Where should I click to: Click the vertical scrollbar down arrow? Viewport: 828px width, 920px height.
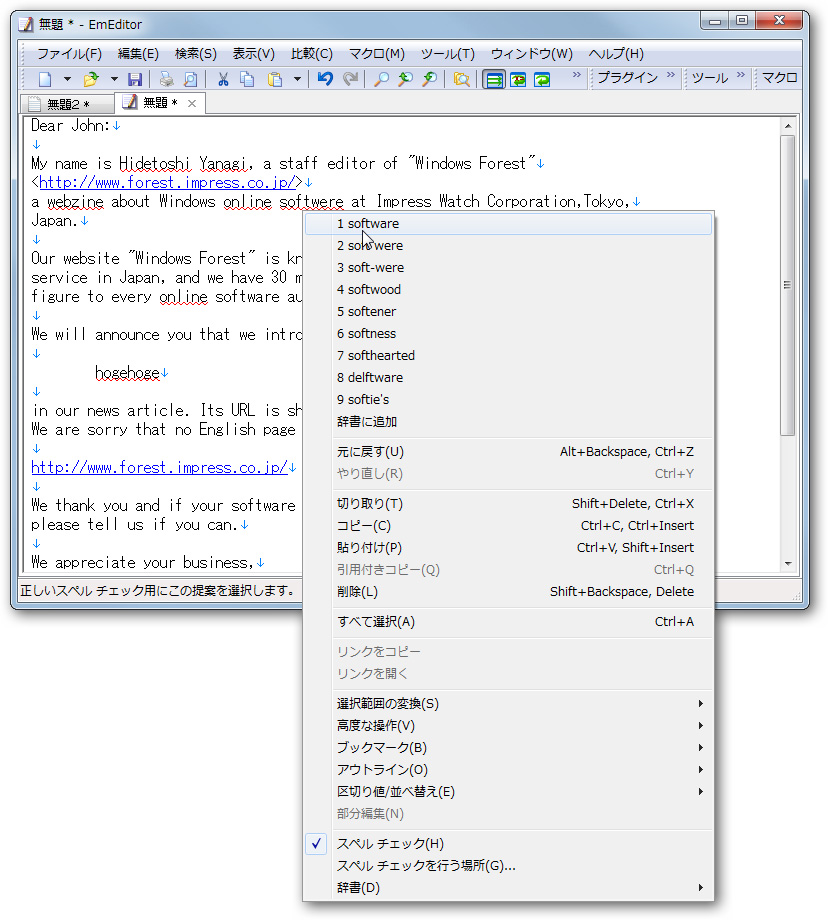788,564
